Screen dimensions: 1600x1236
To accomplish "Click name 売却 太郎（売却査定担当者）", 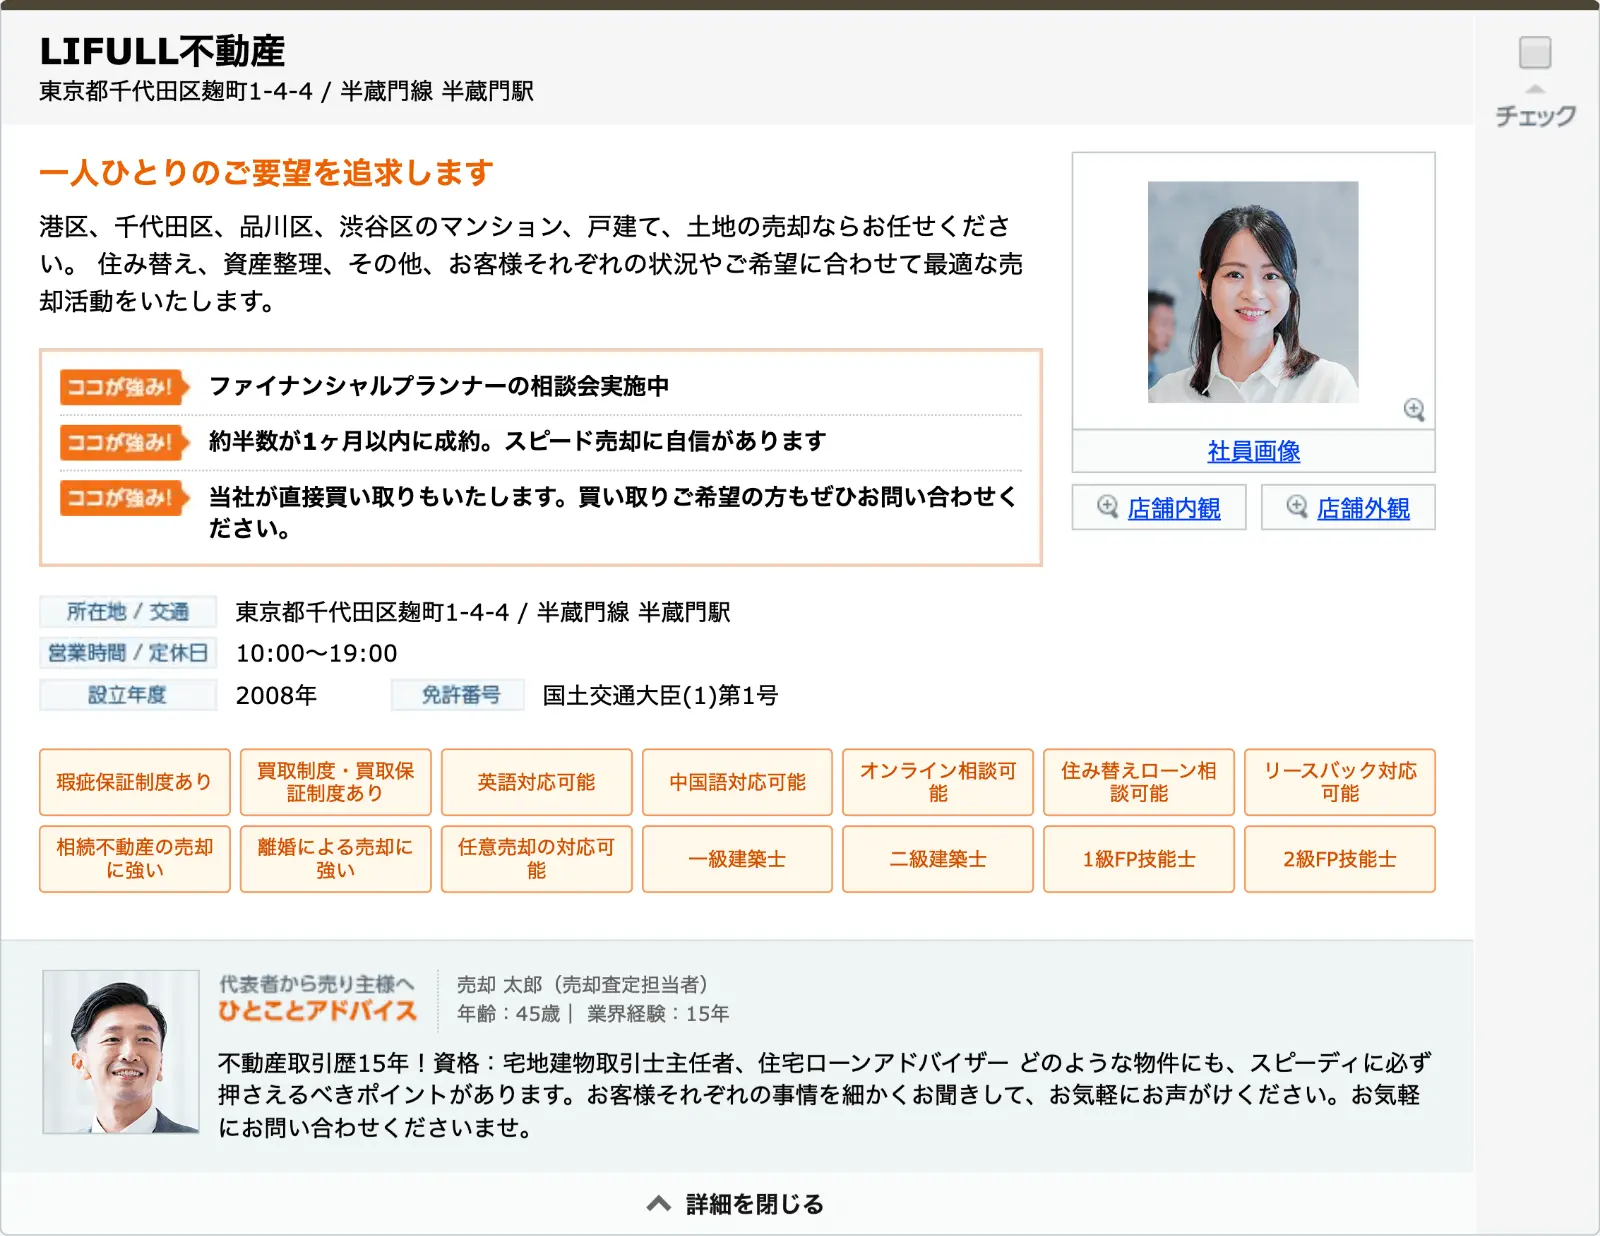I will 582,985.
